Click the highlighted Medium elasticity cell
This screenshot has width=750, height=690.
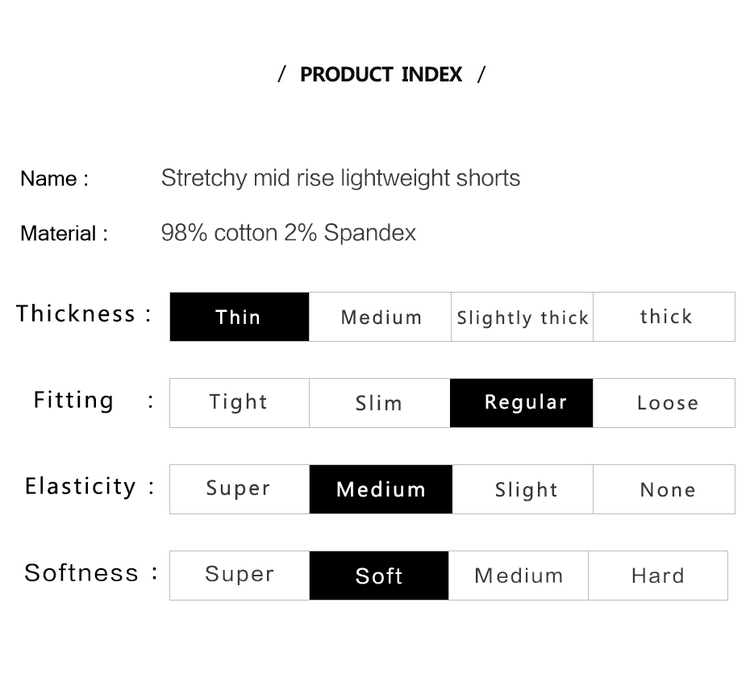pos(381,489)
